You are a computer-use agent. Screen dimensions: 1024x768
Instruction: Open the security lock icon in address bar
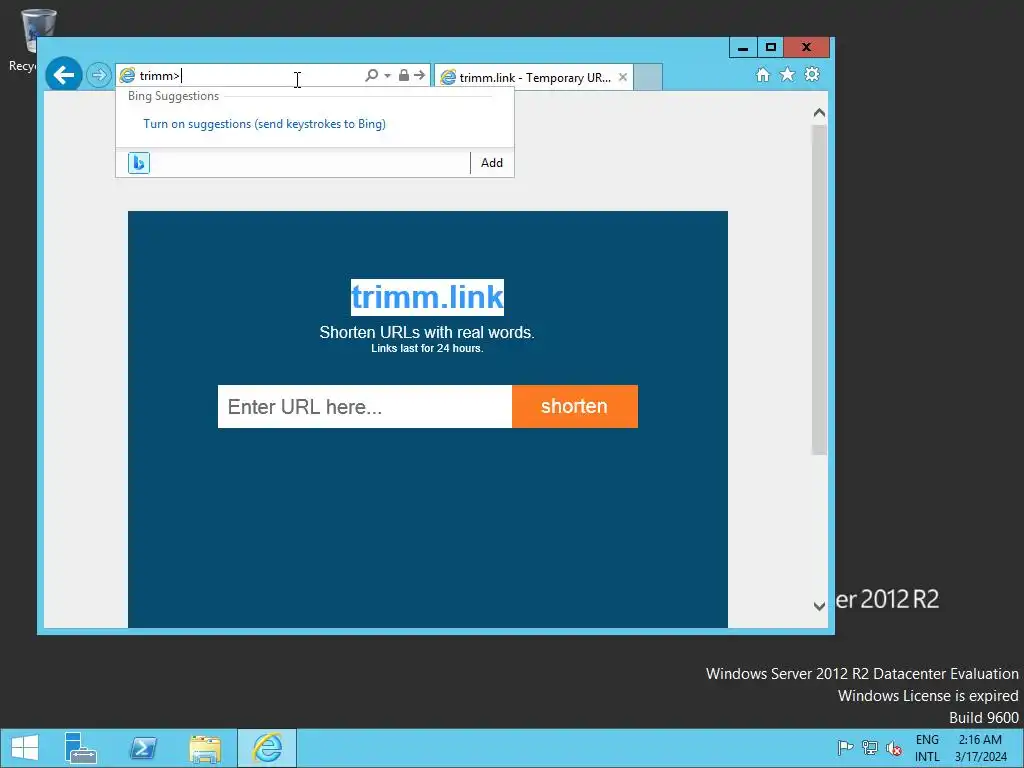pos(404,76)
